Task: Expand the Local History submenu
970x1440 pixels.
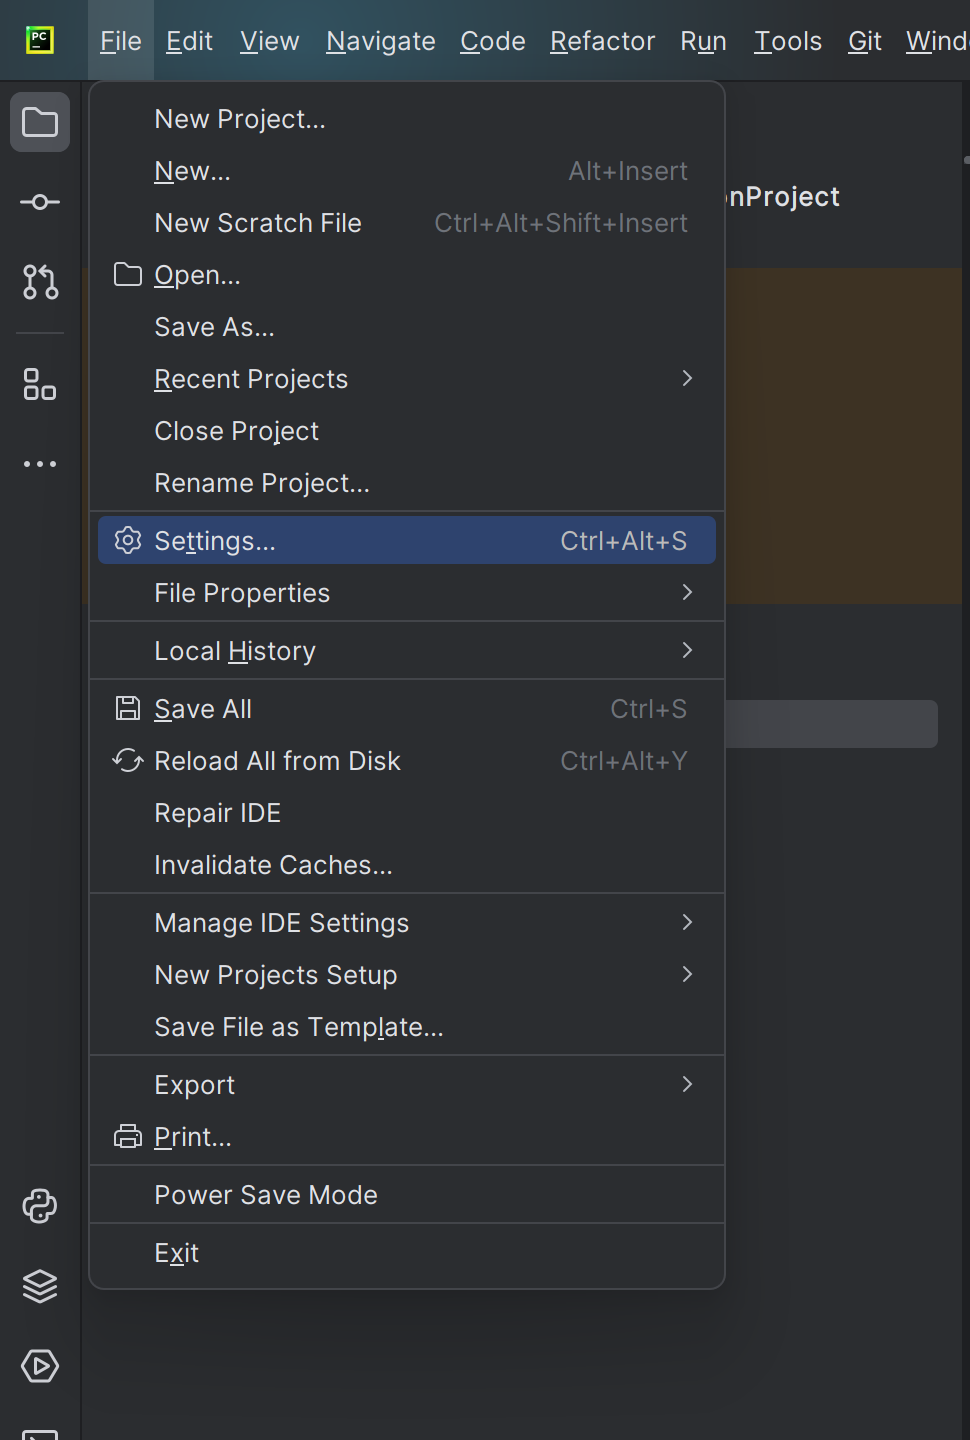Action: (x=407, y=651)
